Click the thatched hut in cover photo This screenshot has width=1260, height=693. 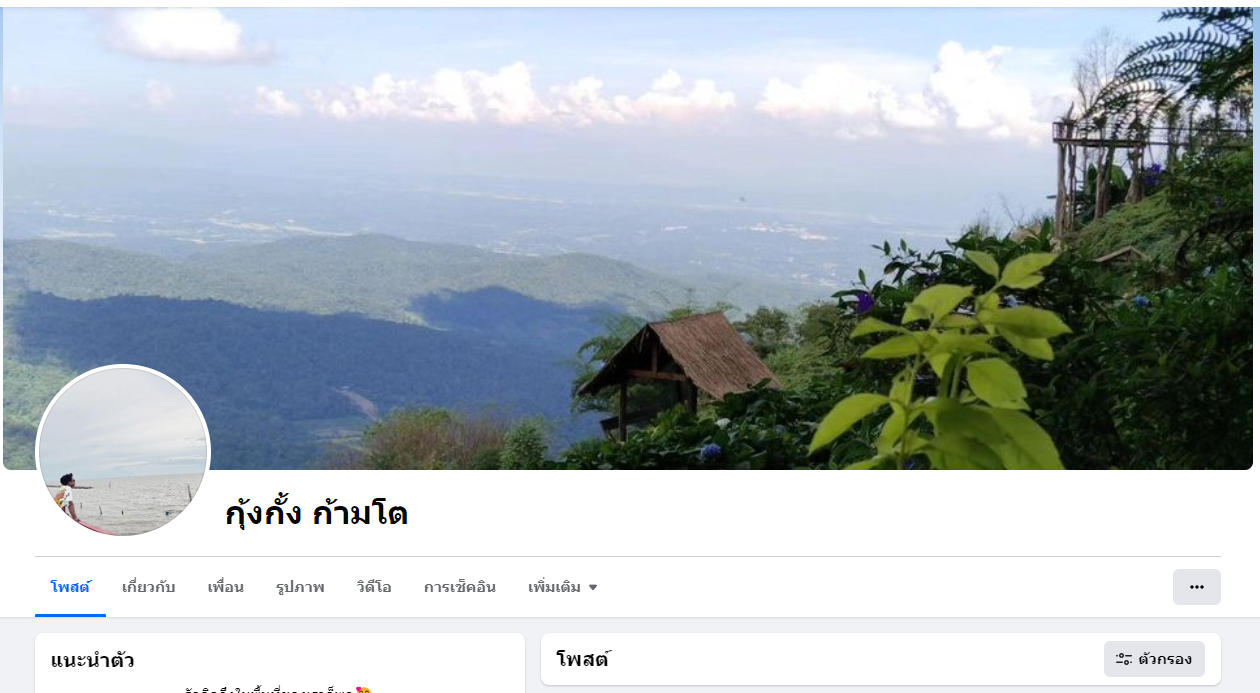679,362
